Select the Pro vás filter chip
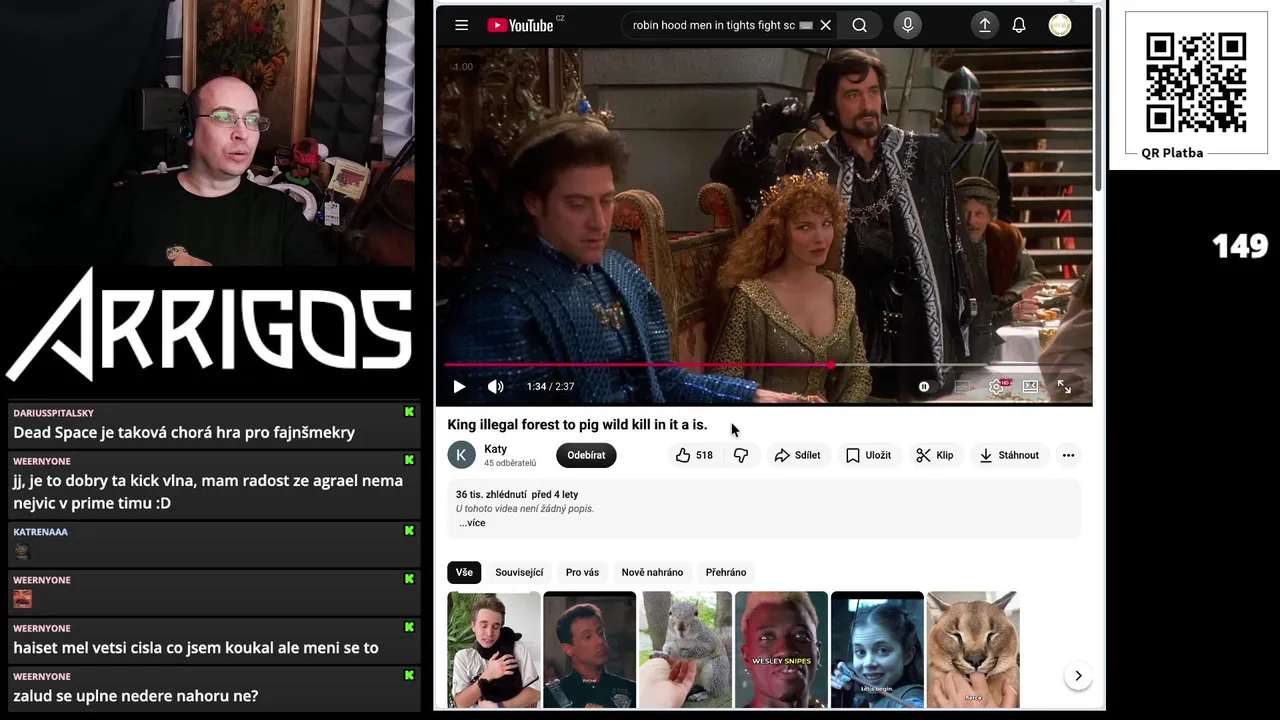1280x720 pixels. (x=582, y=572)
